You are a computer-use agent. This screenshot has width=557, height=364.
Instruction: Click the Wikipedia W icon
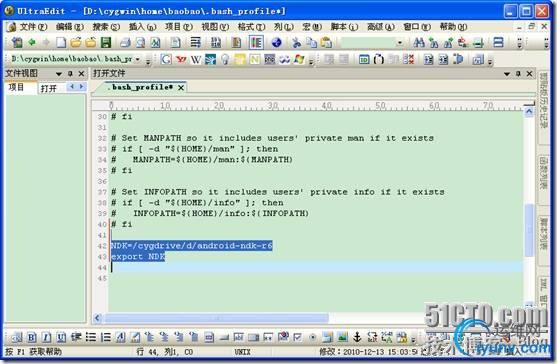pyautogui.click(x=195, y=59)
